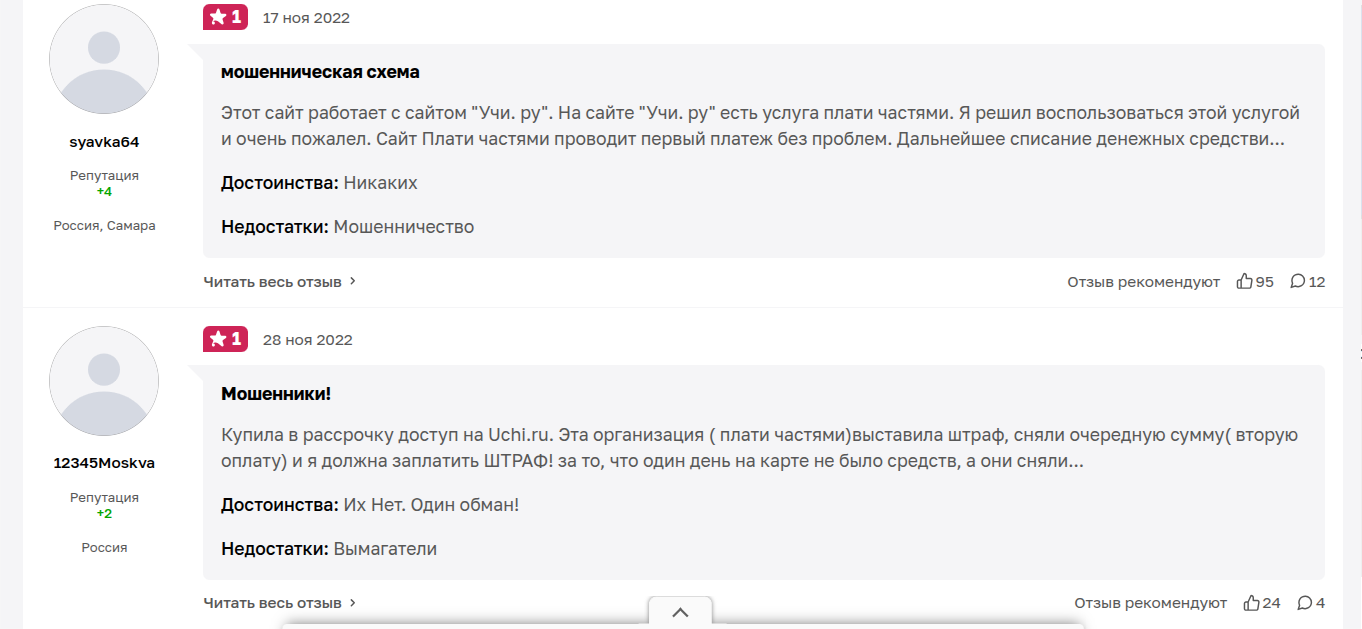Click the location link 'Россия, Самара'
Image resolution: width=1362 pixels, height=629 pixels.
click(x=104, y=225)
